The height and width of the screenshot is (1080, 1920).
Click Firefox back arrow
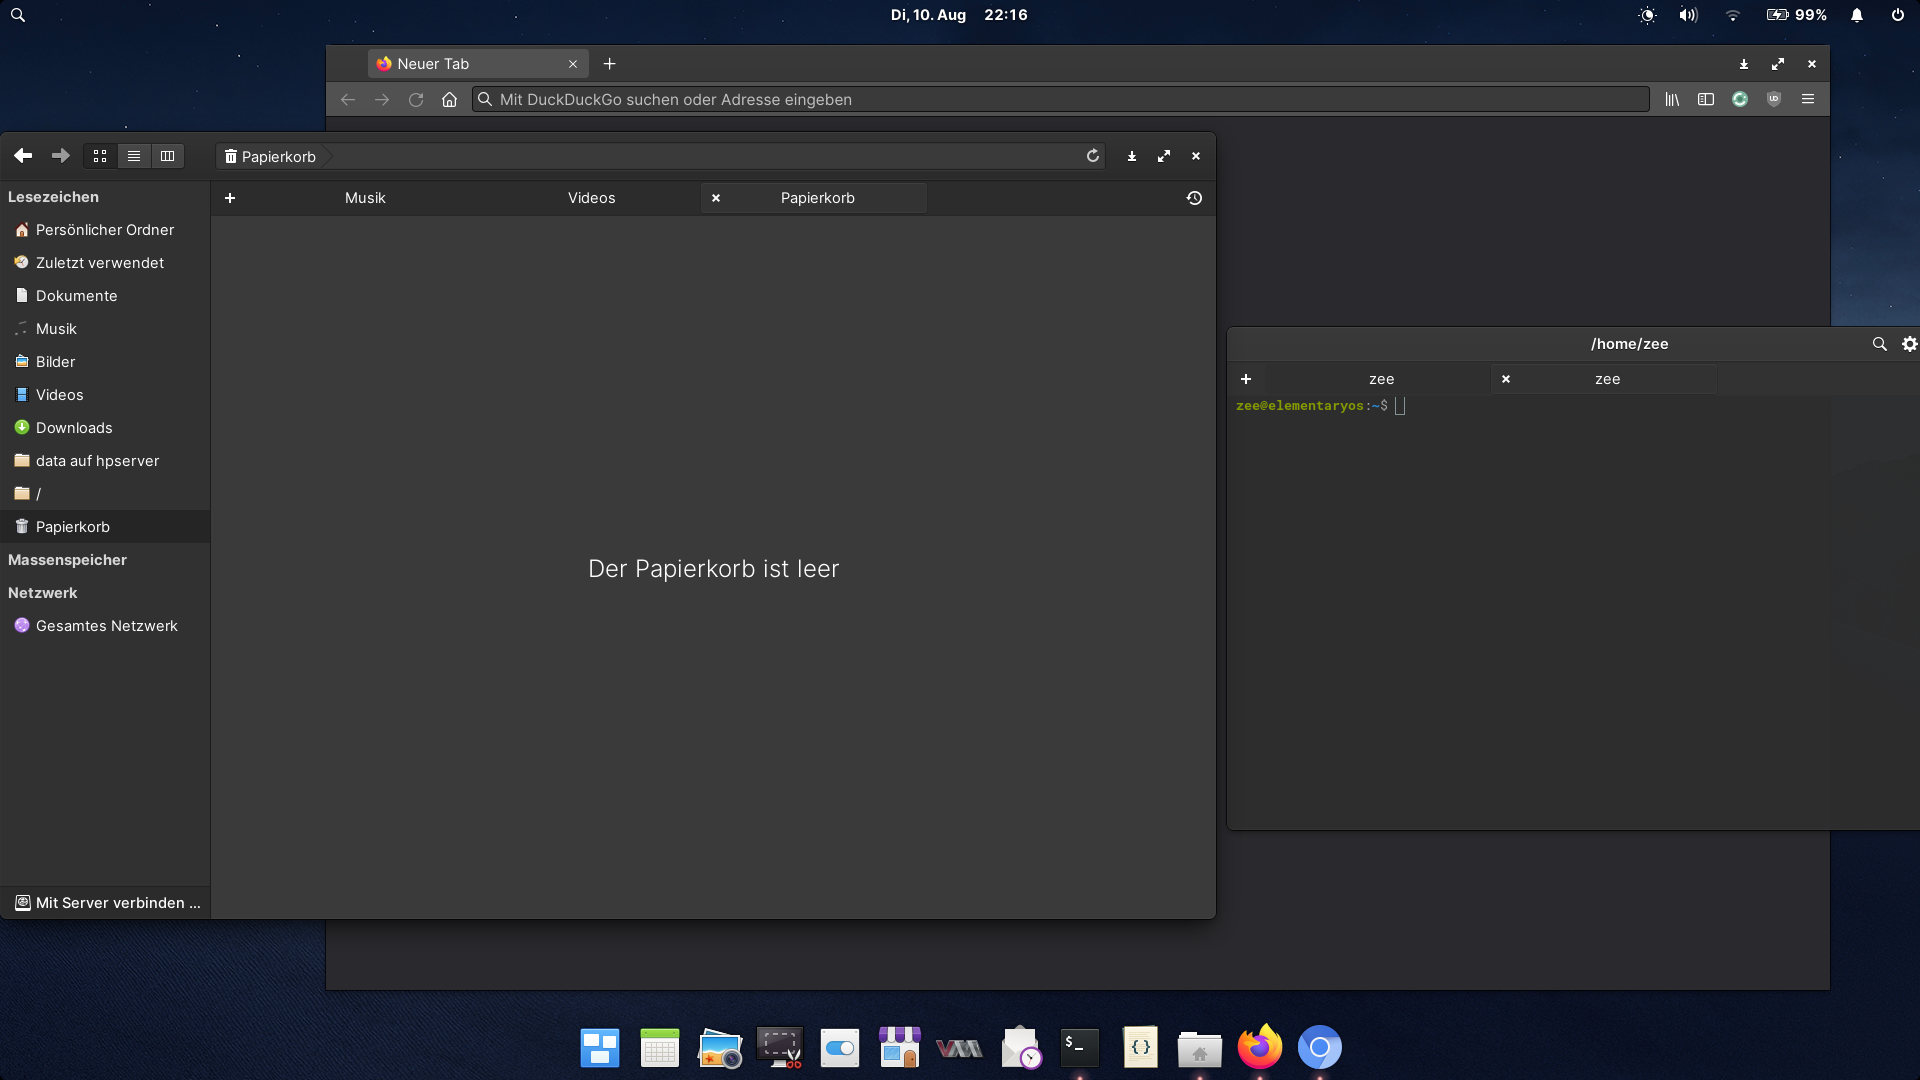pos(348,99)
